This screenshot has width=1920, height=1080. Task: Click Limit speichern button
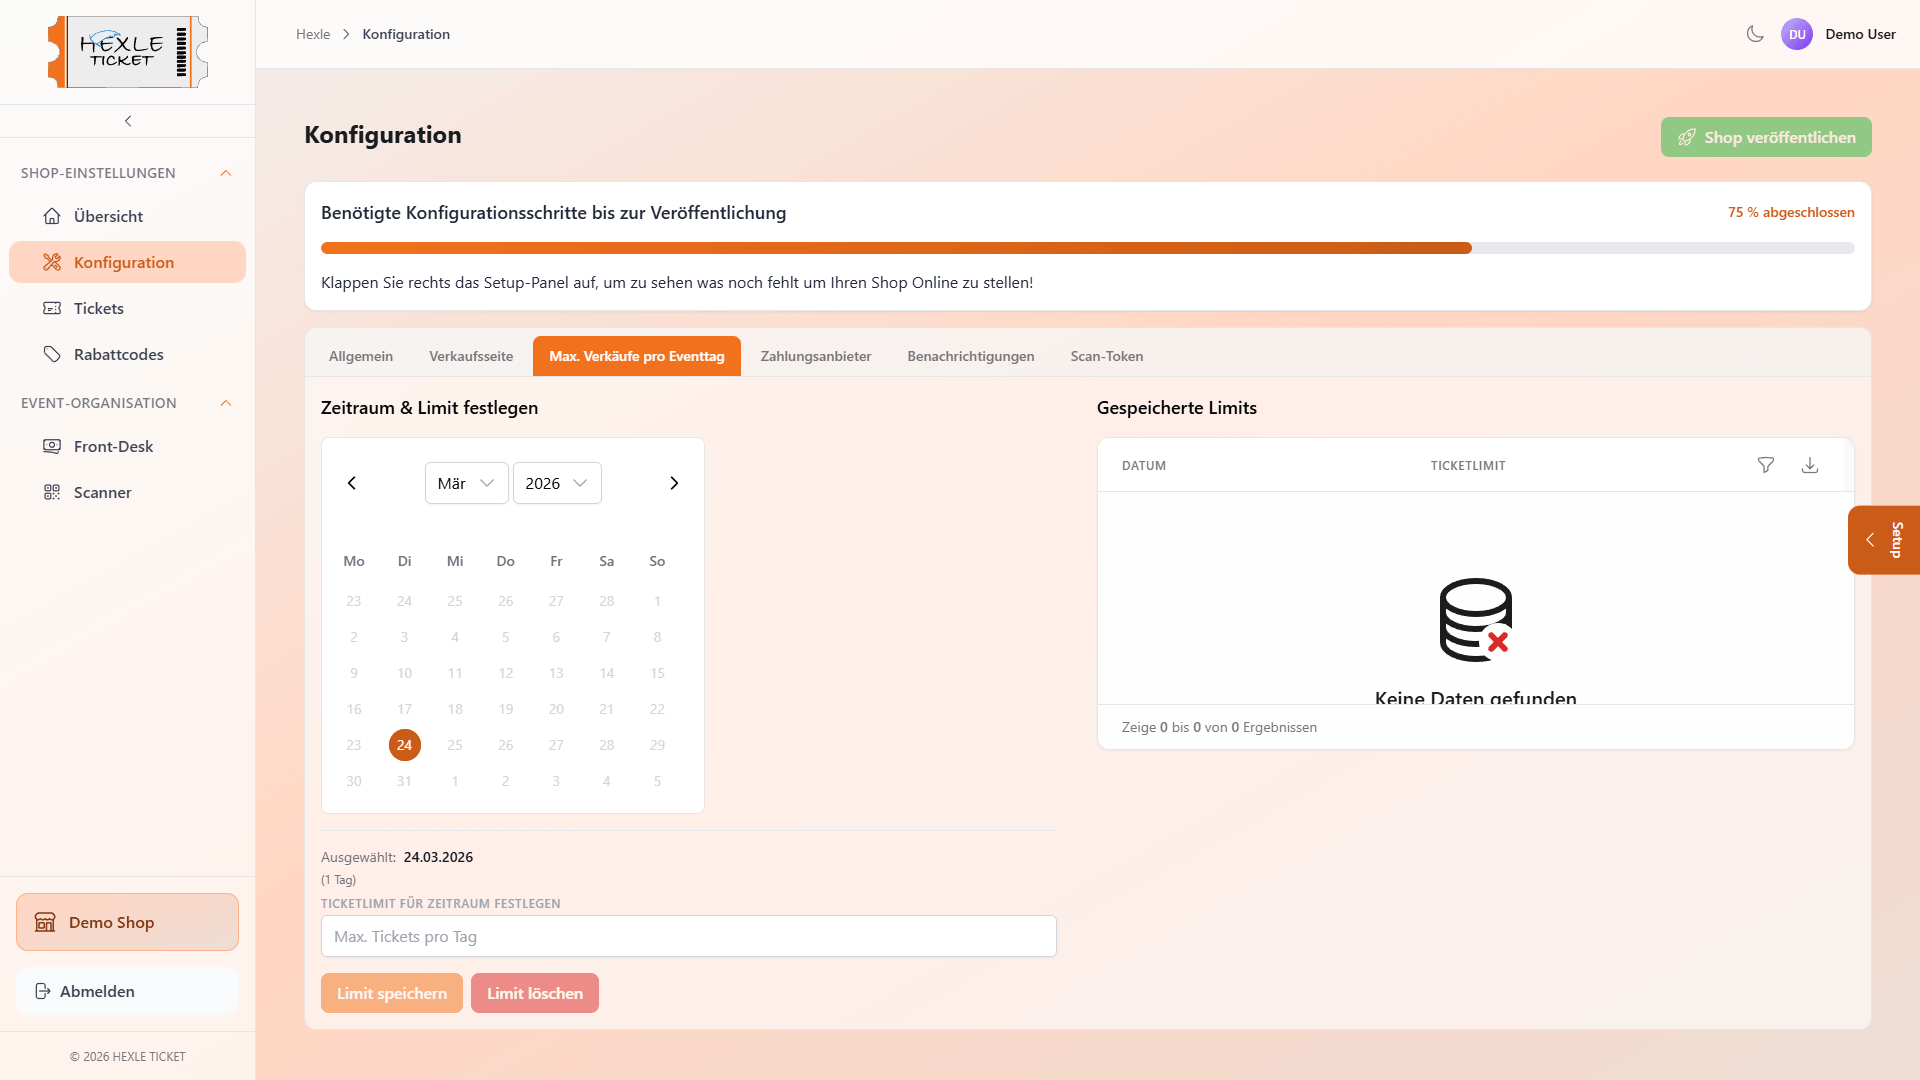[x=391, y=993]
